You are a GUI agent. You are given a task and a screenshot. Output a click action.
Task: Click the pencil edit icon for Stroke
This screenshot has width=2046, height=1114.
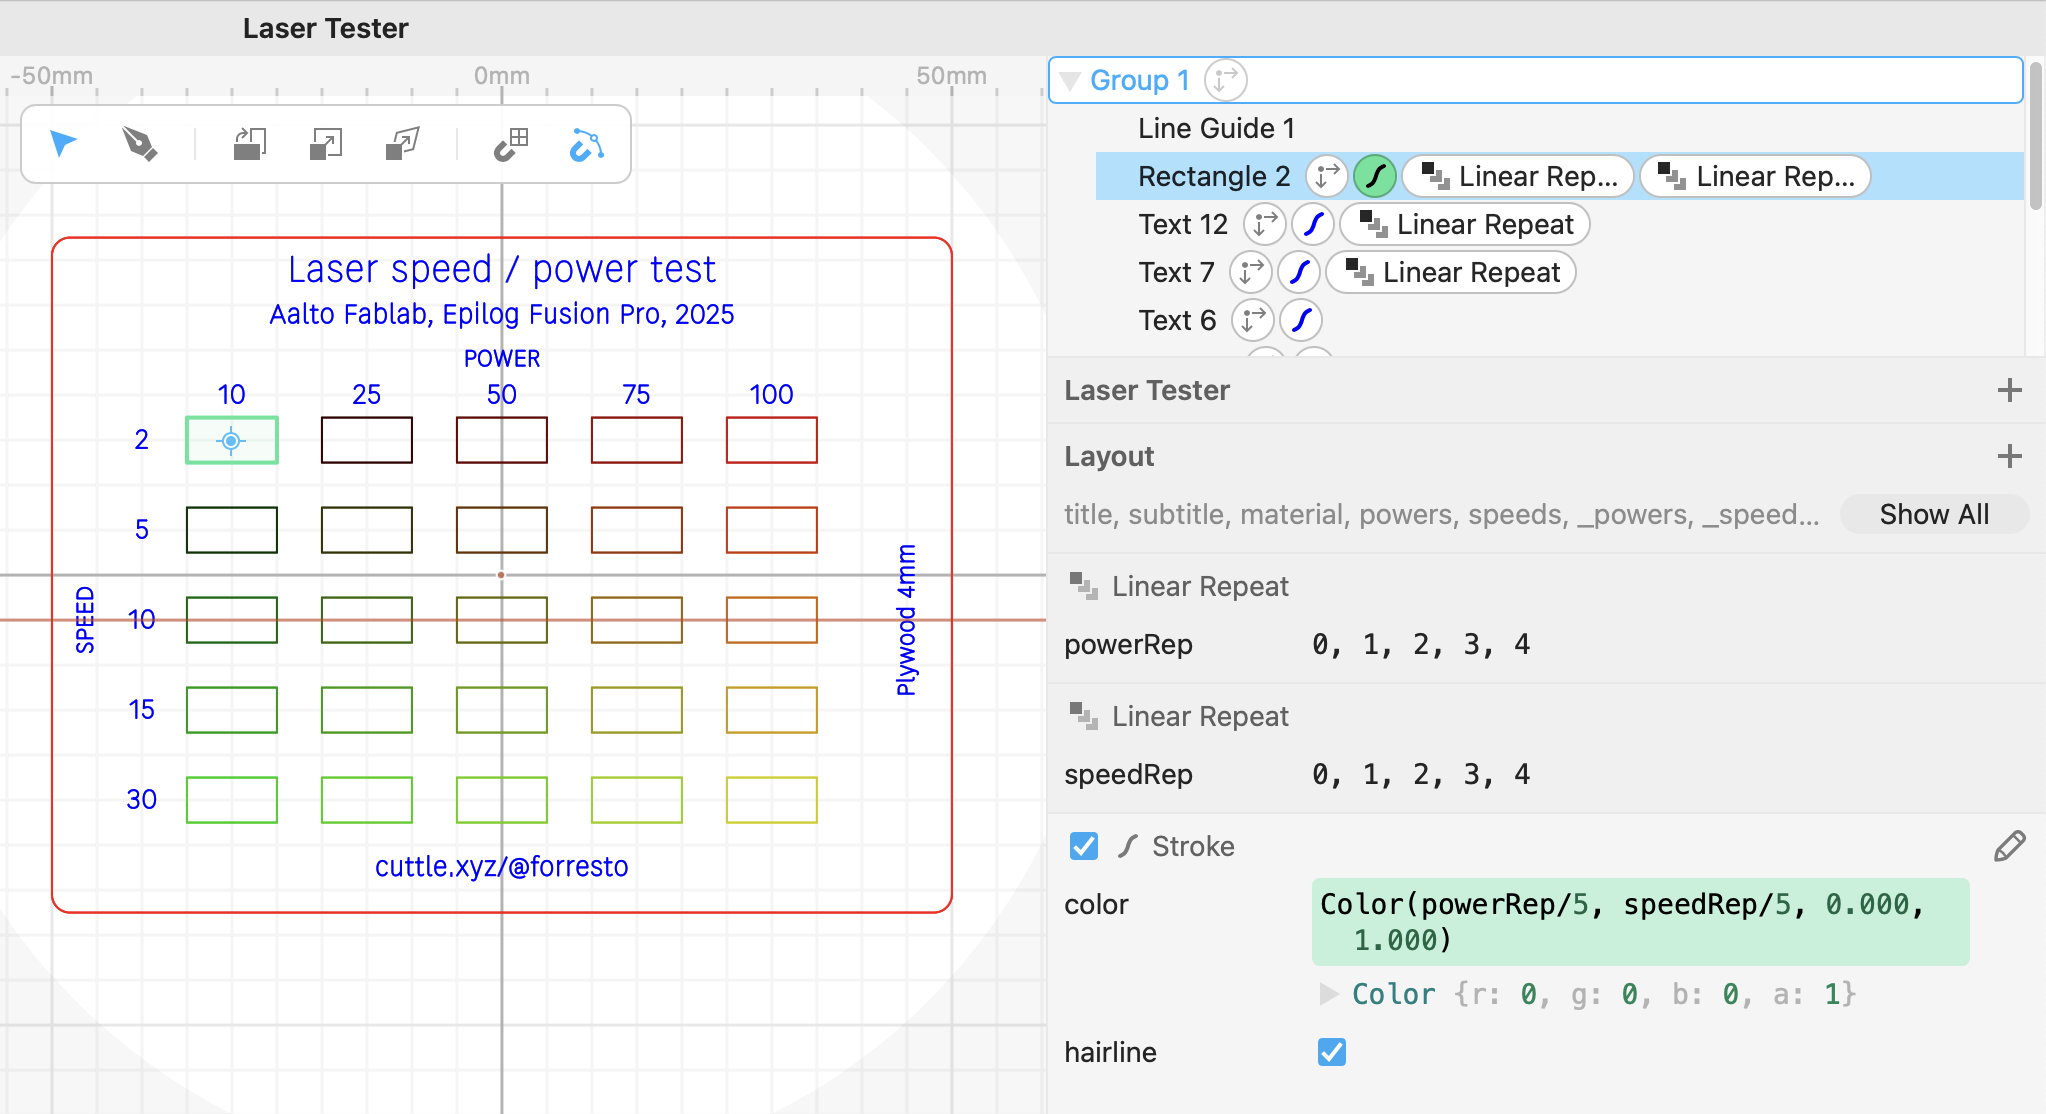click(x=2009, y=846)
